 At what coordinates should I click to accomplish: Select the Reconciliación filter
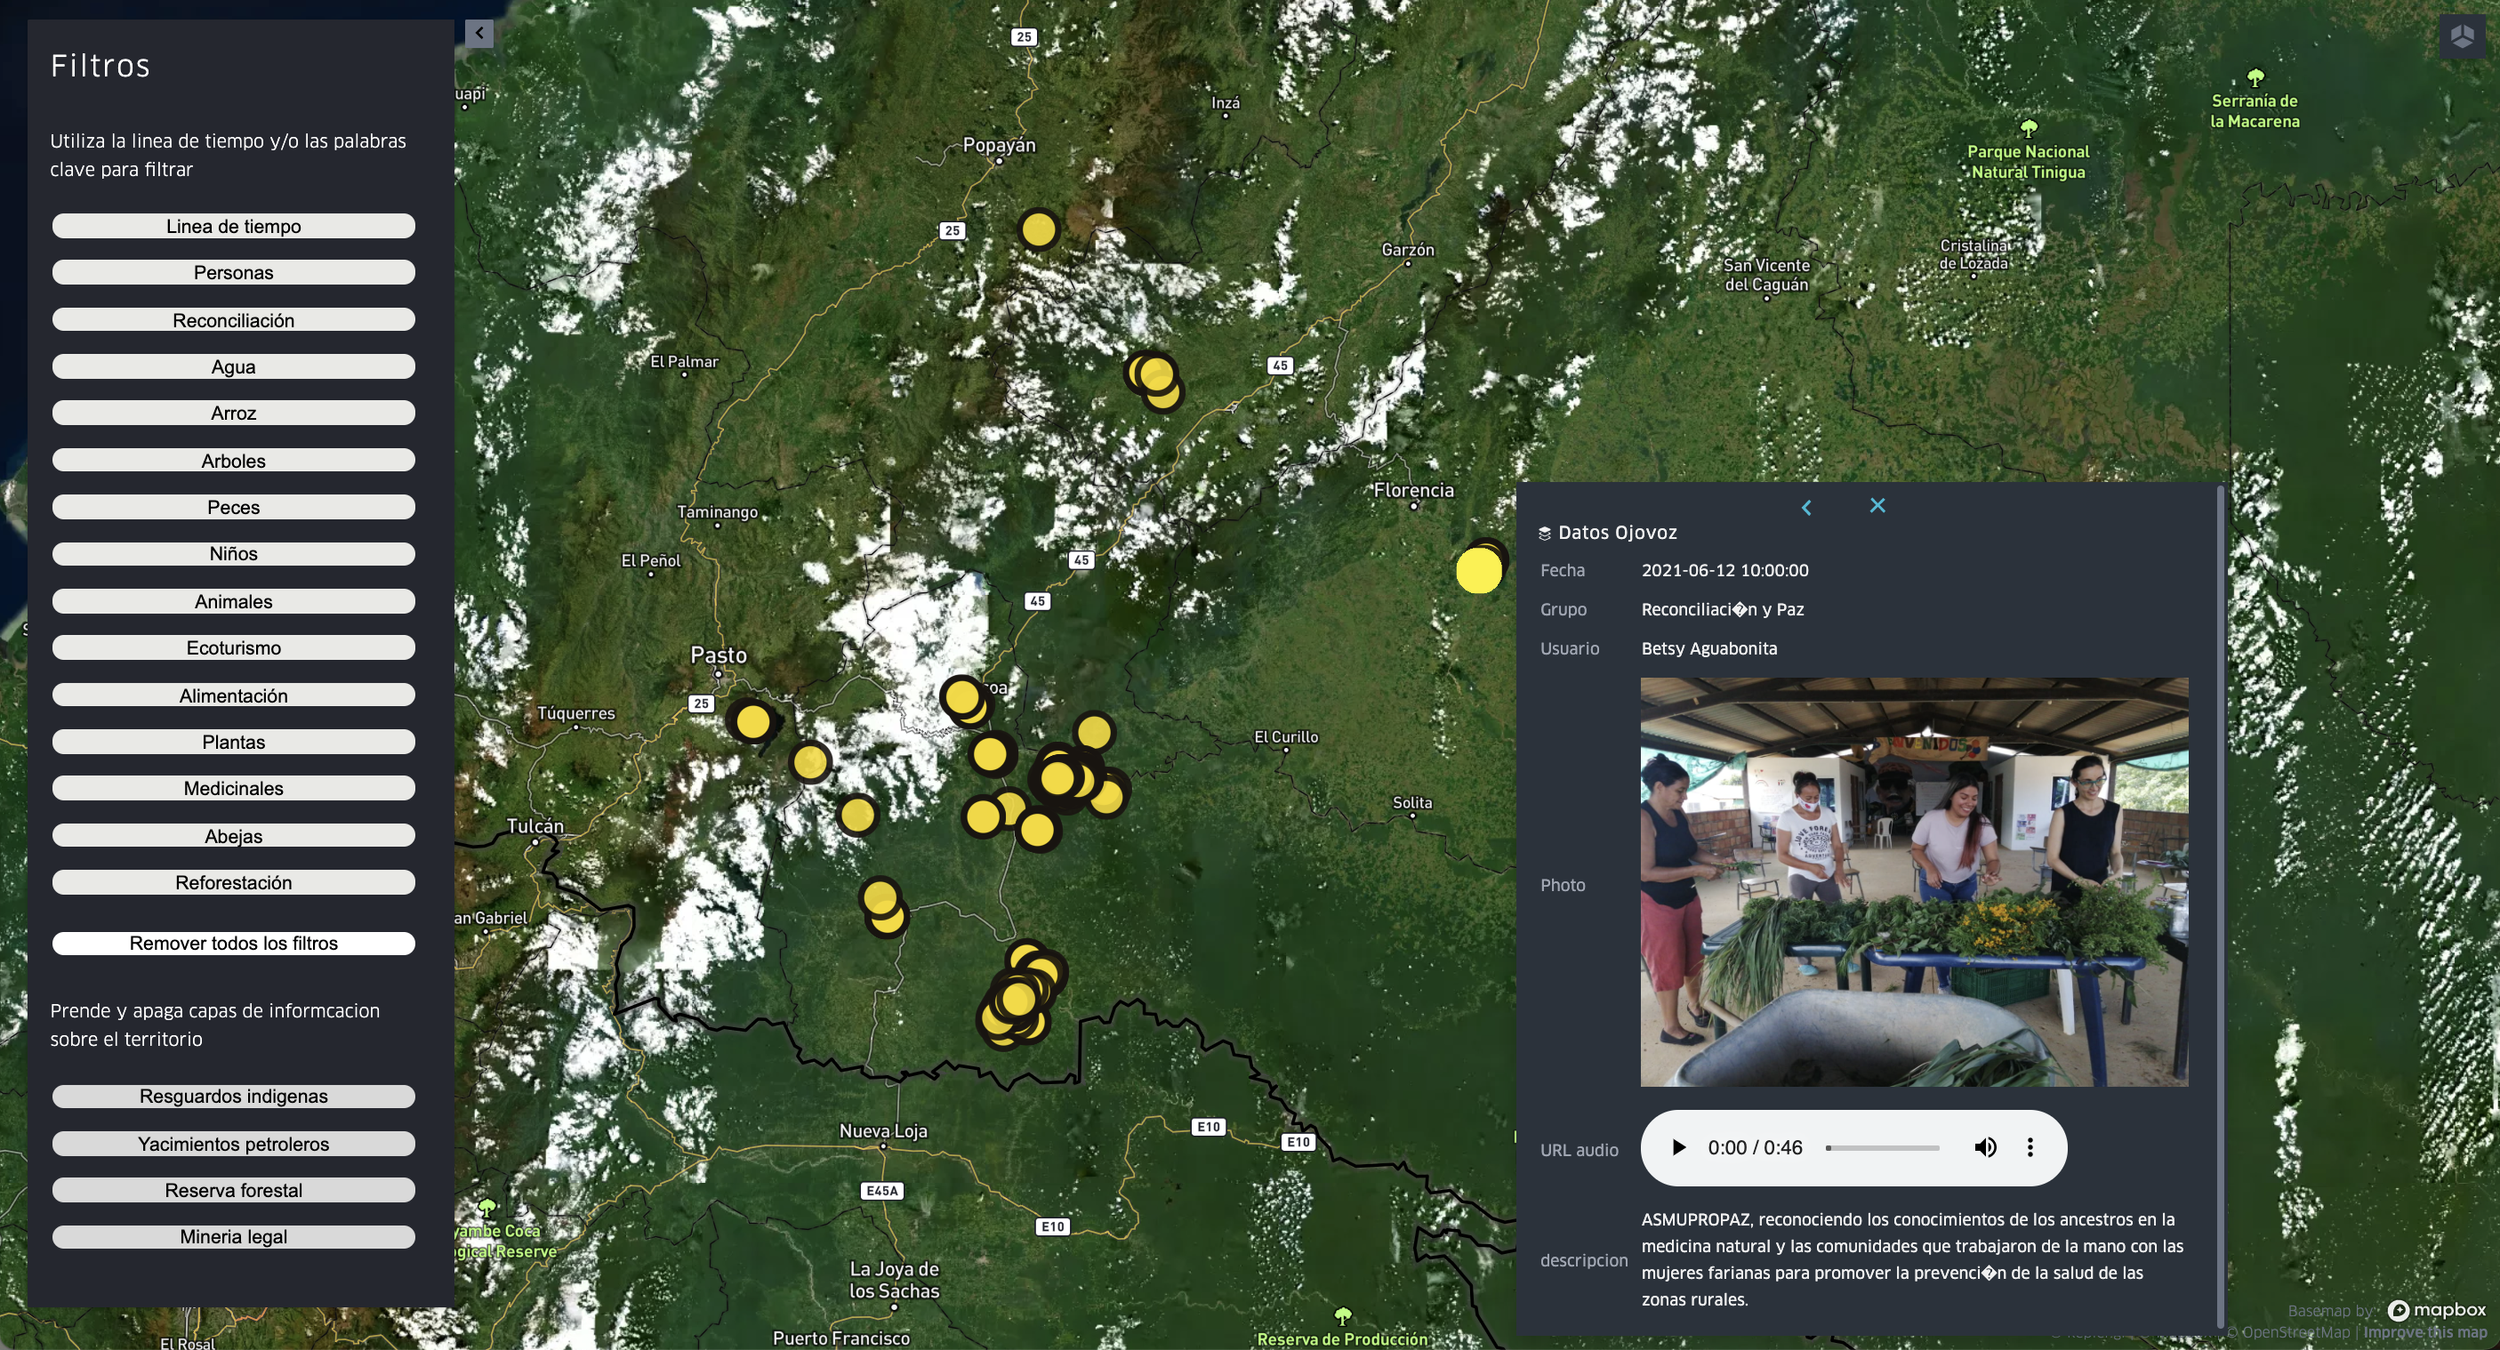[233, 320]
